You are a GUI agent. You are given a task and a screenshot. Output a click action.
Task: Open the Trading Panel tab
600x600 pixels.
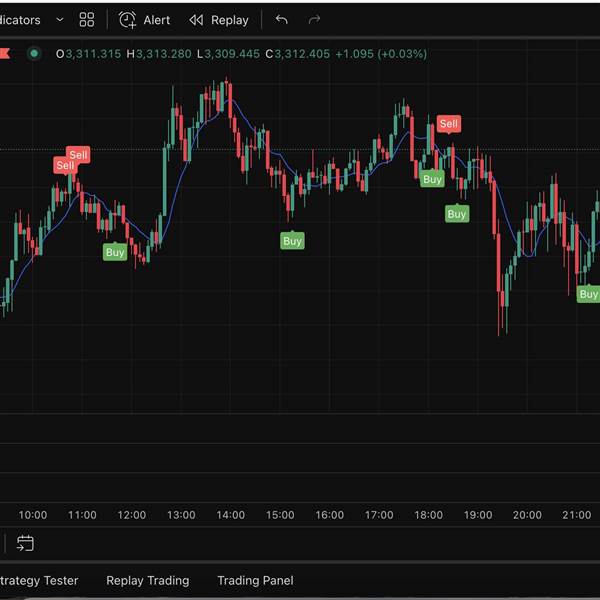tap(255, 580)
